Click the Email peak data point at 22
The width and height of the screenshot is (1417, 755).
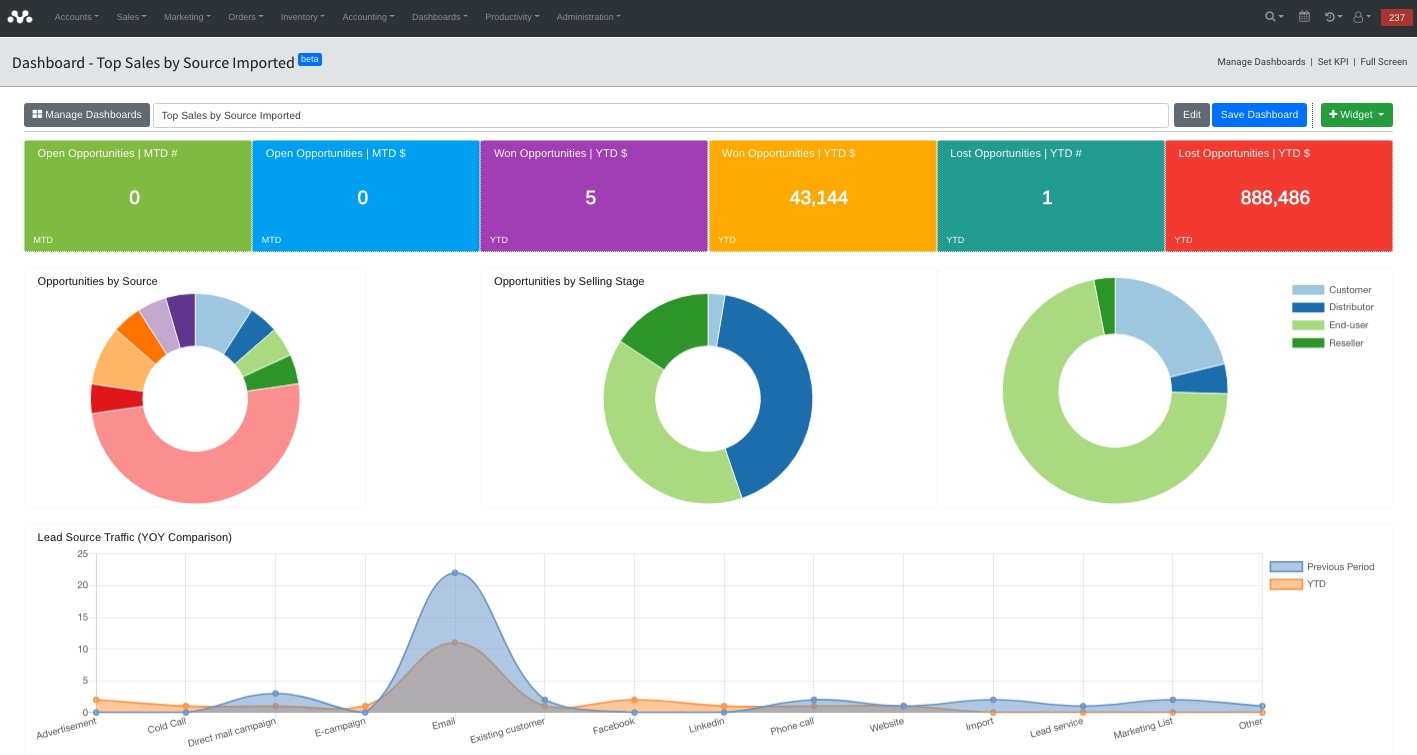pyautogui.click(x=455, y=573)
